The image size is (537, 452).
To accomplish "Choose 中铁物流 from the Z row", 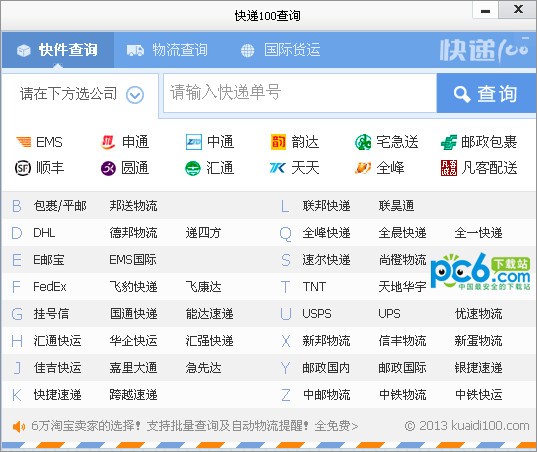I will point(402,395).
